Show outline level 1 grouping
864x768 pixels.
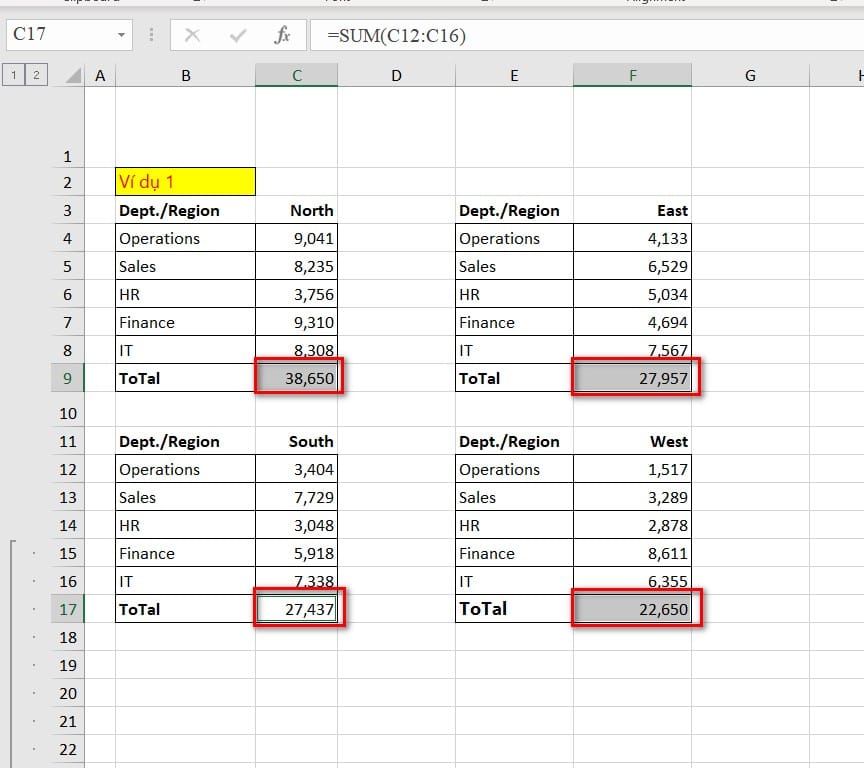point(12,75)
